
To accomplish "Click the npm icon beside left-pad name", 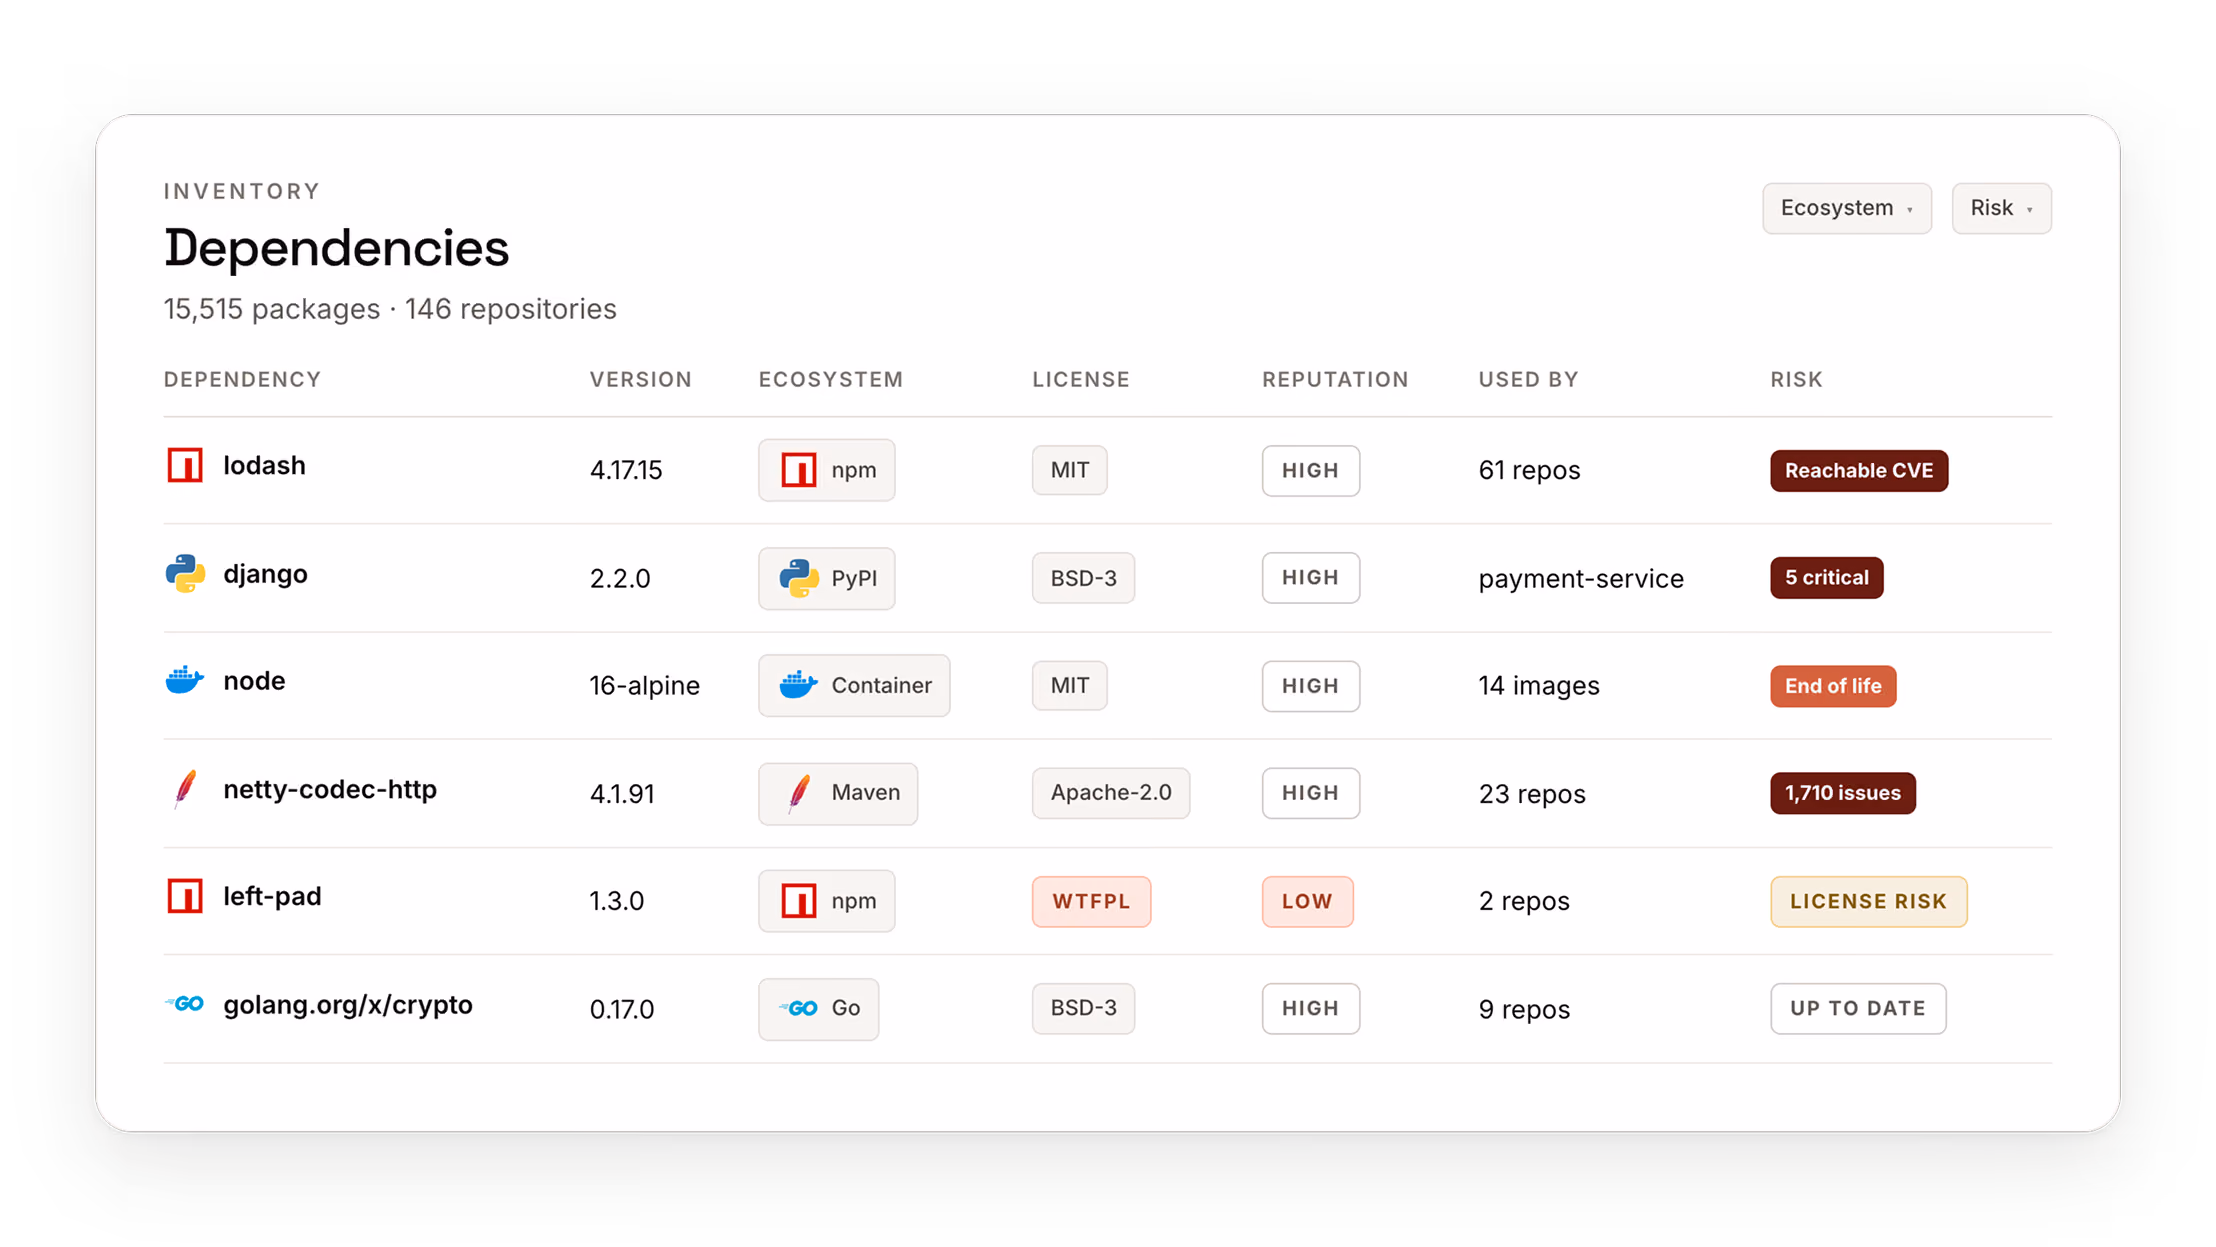I will (x=185, y=896).
